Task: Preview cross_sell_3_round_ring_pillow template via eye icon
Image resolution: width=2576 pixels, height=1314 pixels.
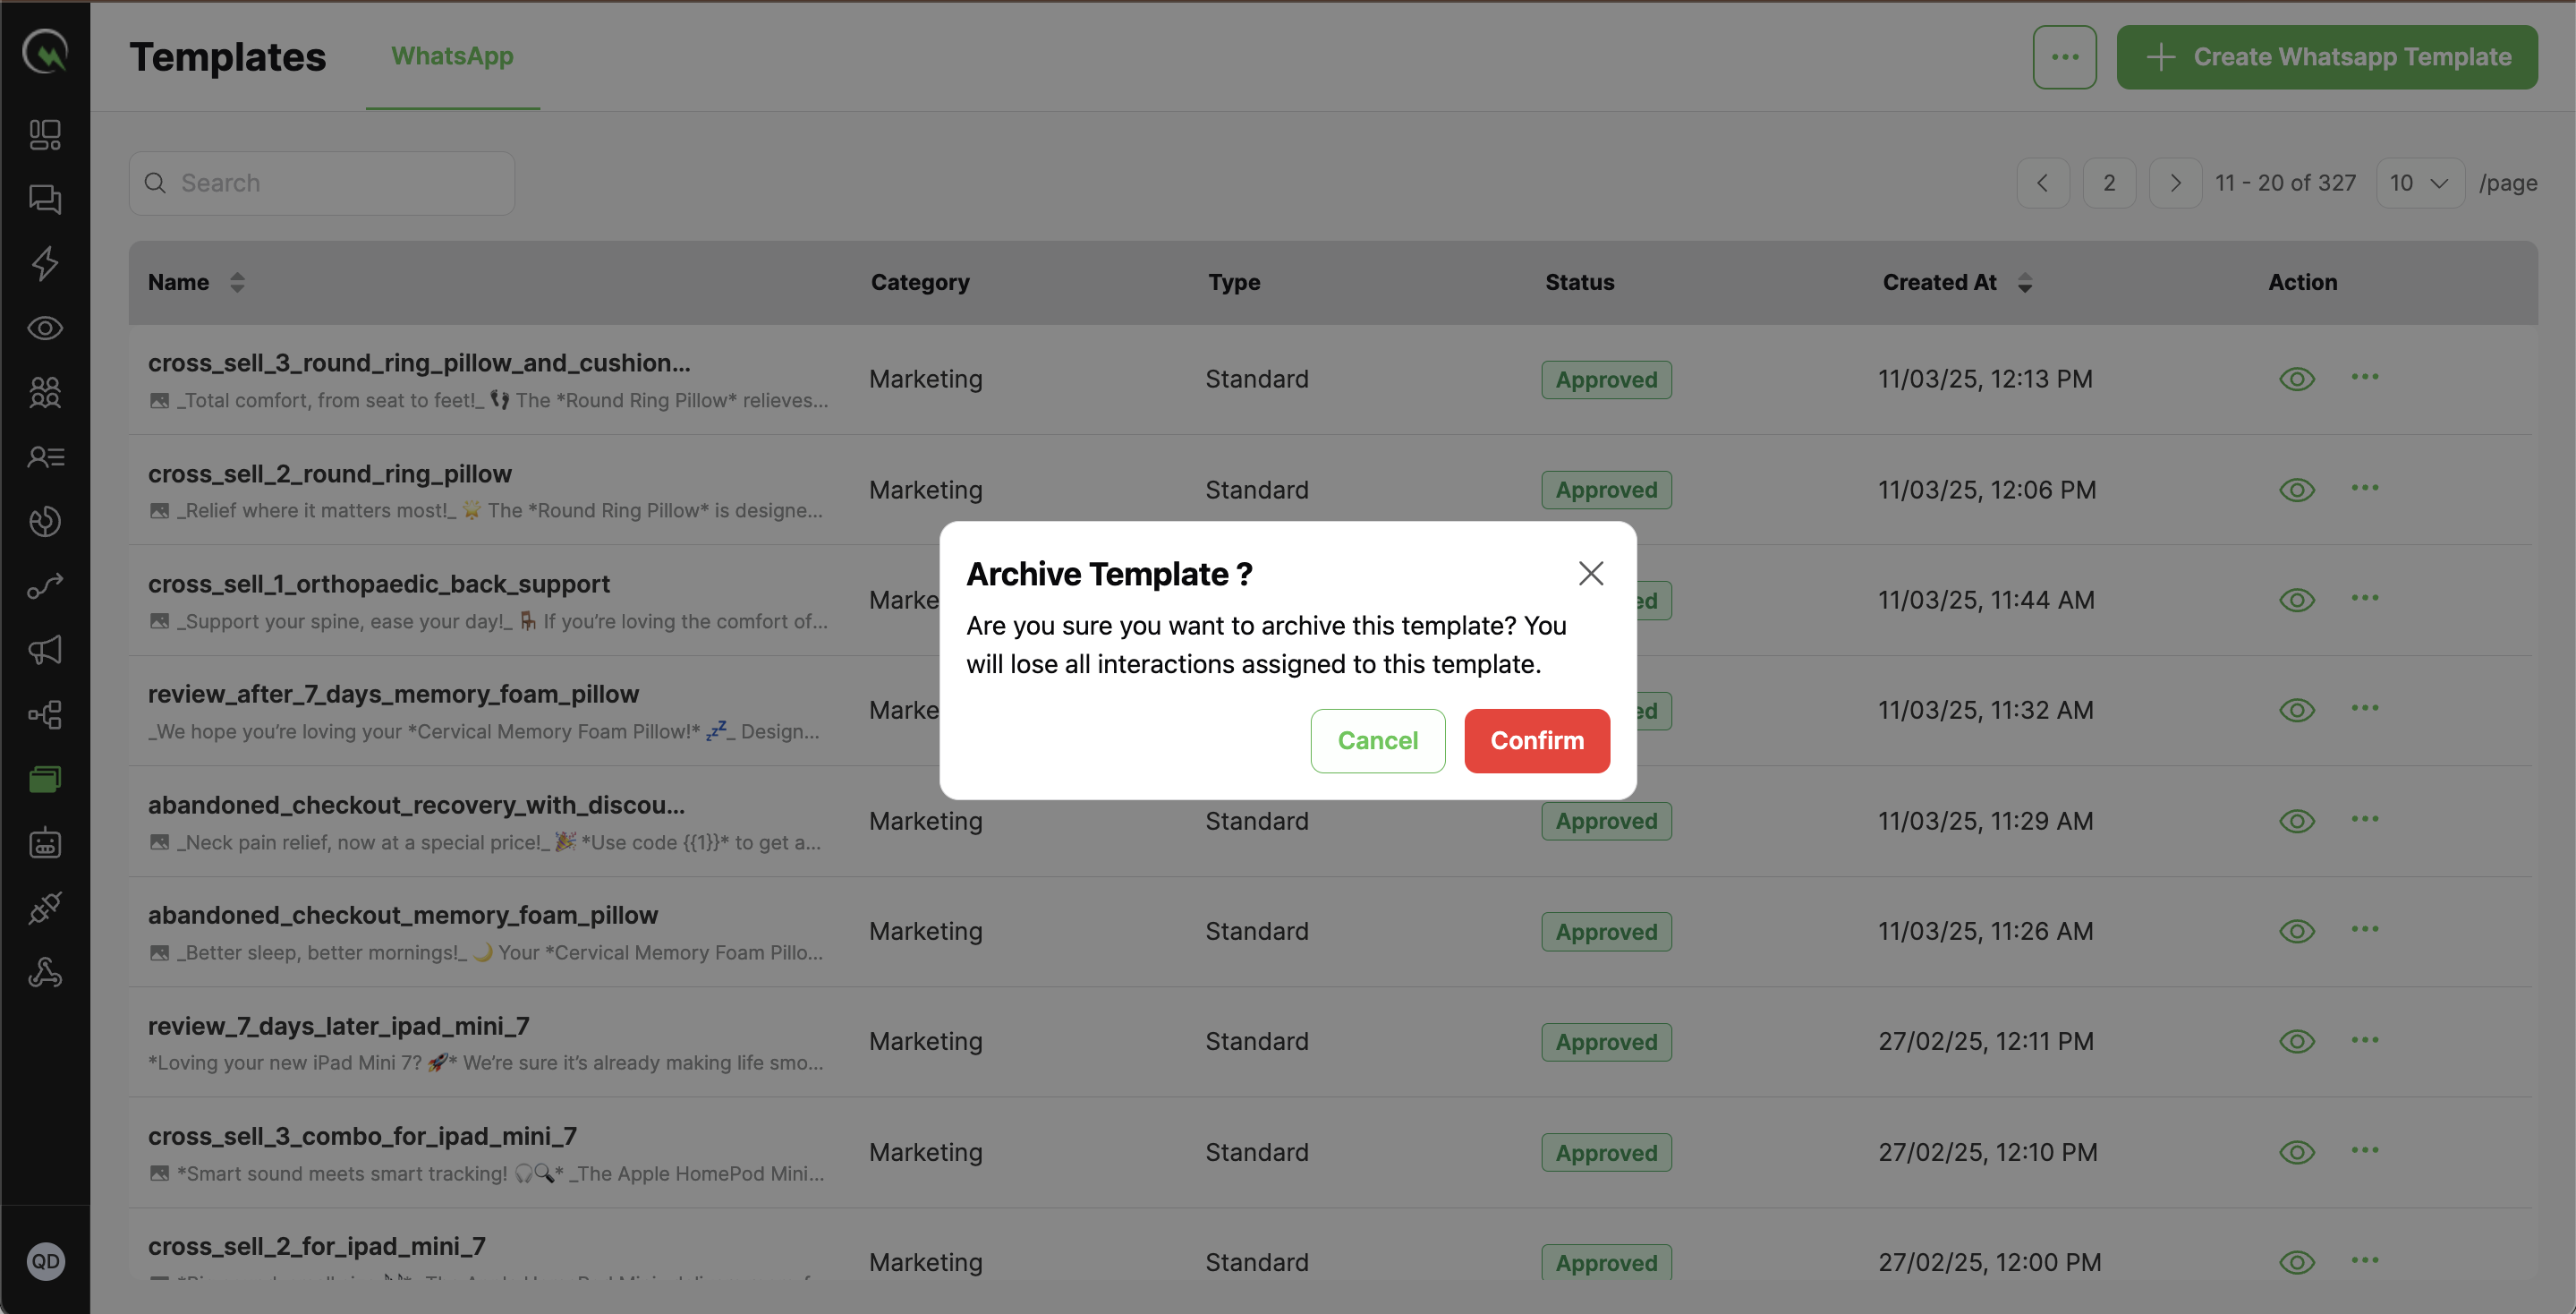Action: coord(2297,379)
